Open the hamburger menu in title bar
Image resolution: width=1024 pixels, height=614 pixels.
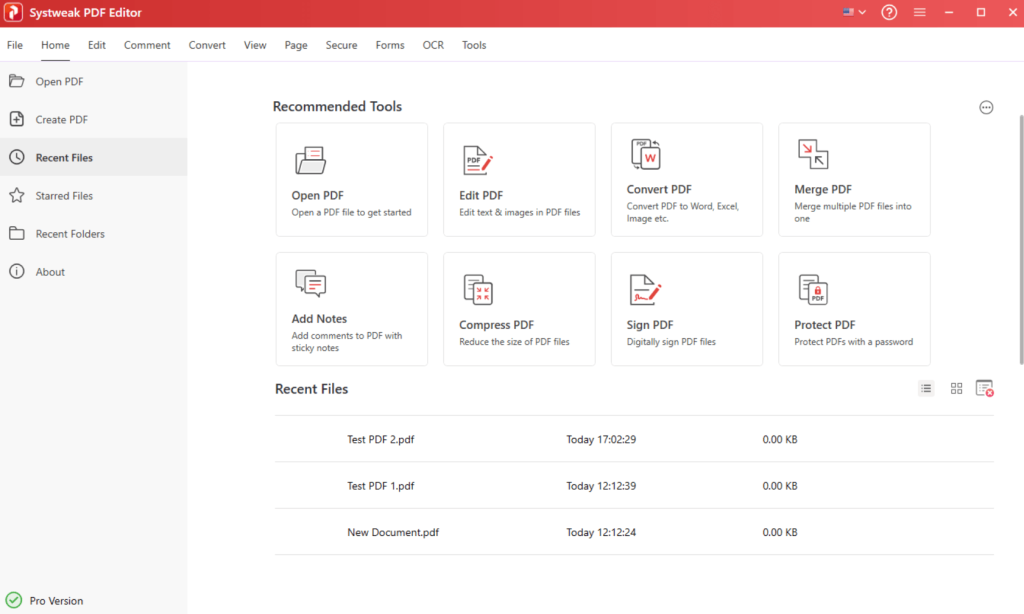tap(919, 13)
